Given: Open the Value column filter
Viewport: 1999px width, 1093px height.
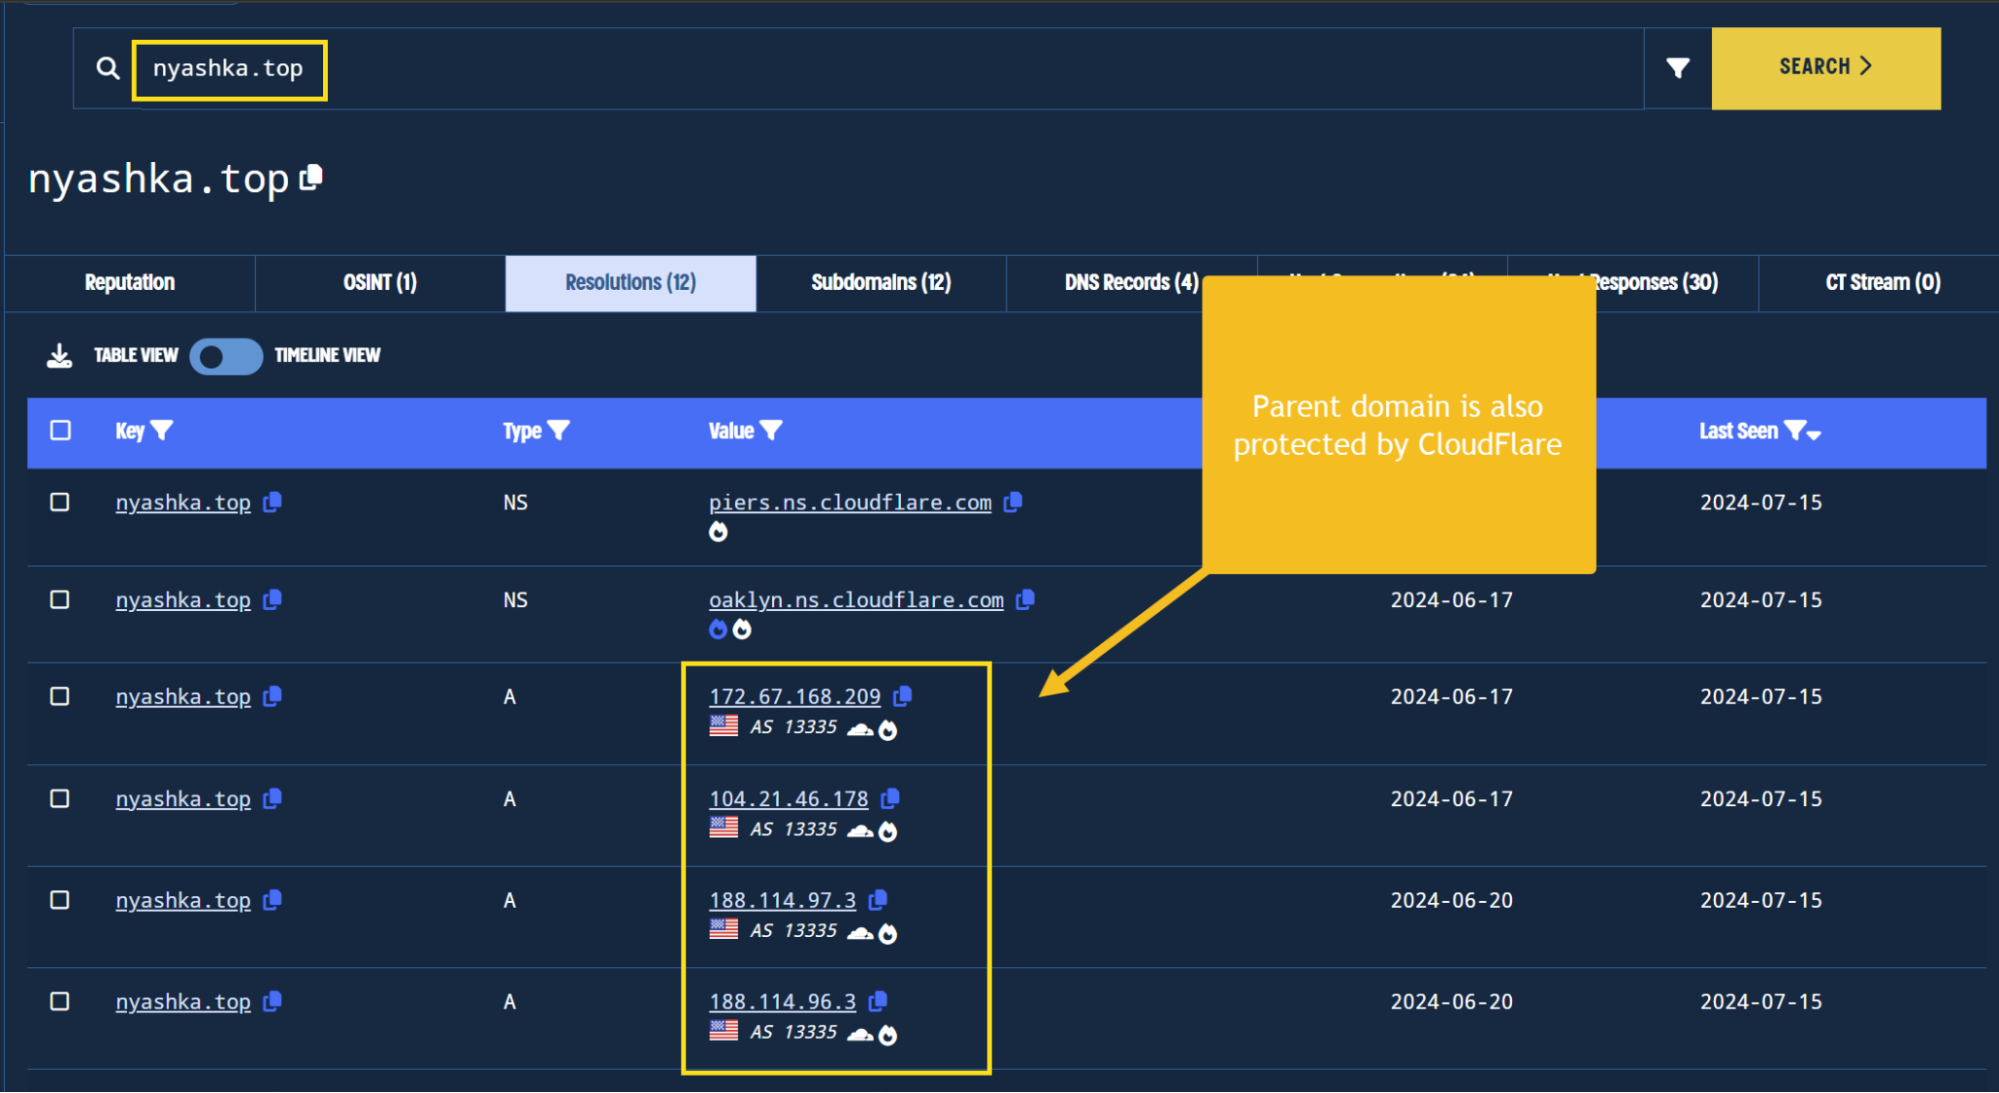Looking at the screenshot, I should click(771, 431).
